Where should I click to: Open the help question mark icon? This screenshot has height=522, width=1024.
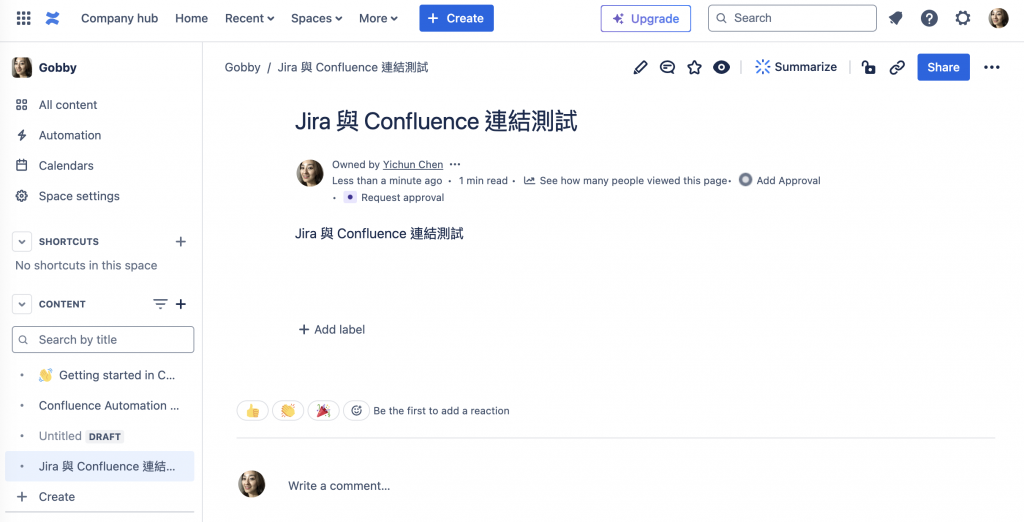coord(929,18)
